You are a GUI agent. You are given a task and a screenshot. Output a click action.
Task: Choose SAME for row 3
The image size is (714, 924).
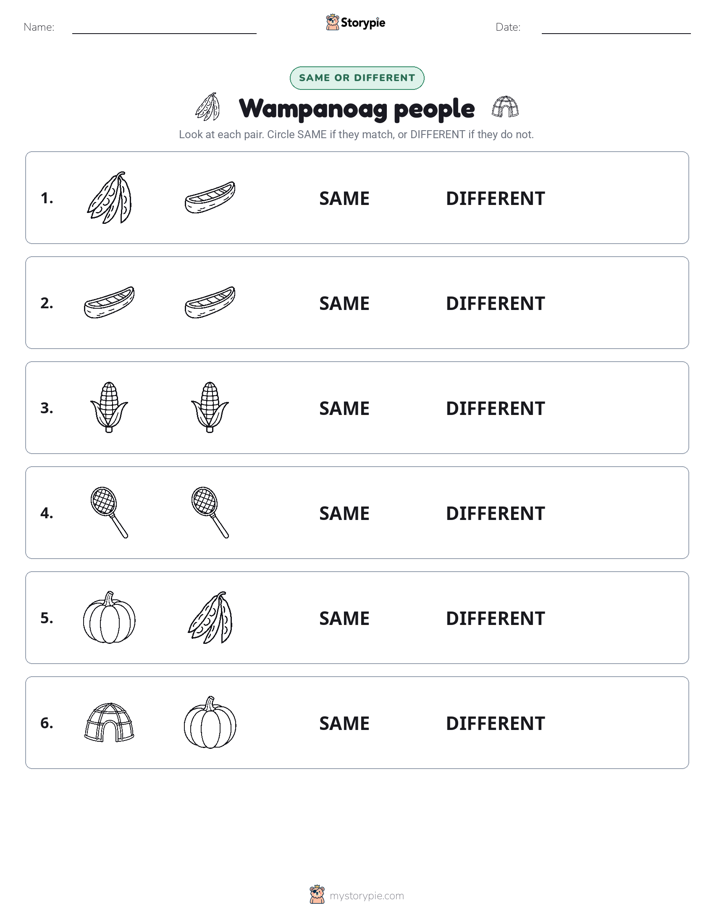coord(344,408)
